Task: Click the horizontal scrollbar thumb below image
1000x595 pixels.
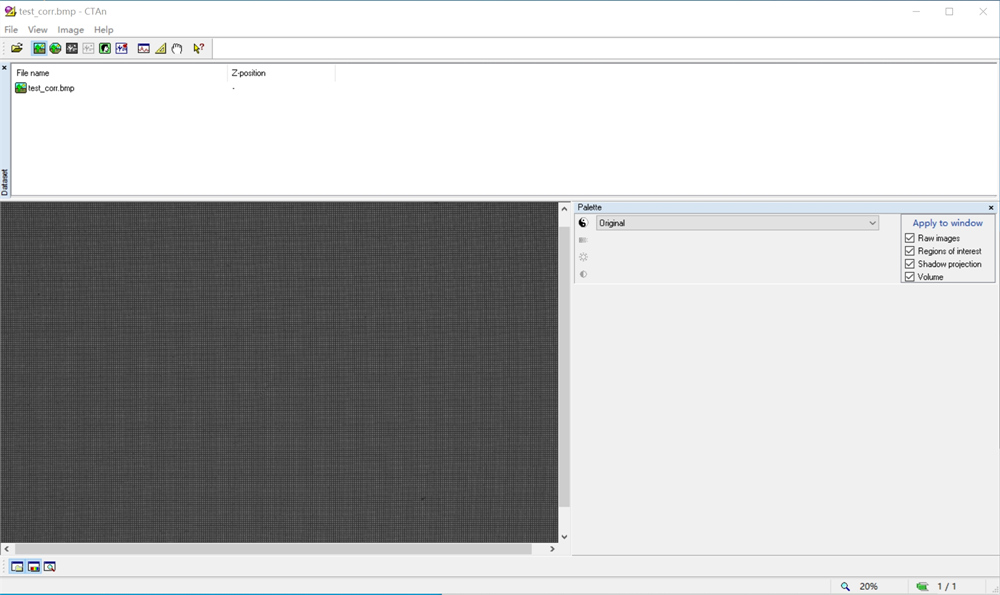Action: click(x=273, y=548)
